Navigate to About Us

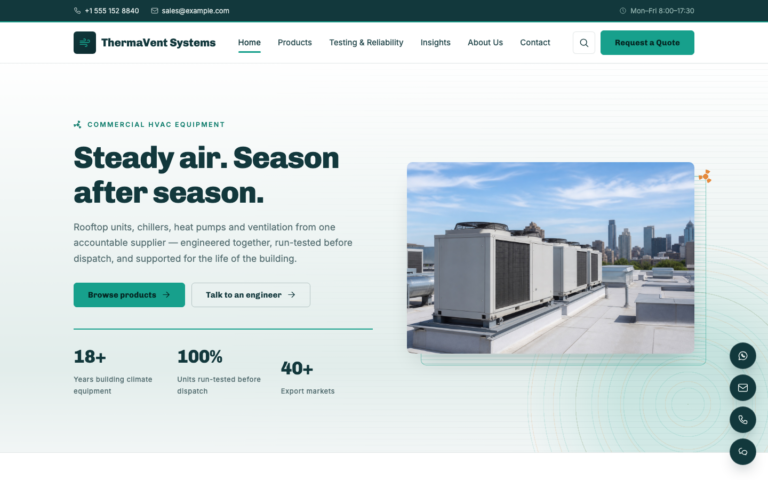(x=485, y=43)
